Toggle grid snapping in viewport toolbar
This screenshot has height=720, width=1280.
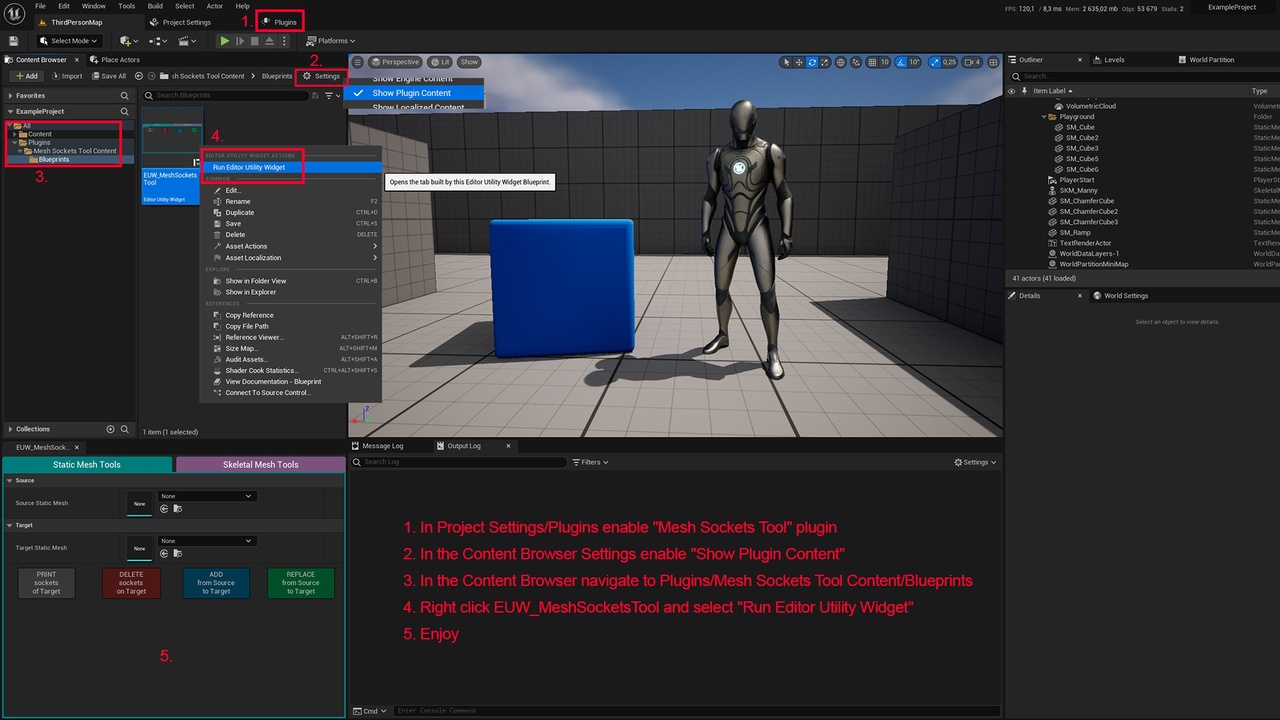[872, 62]
